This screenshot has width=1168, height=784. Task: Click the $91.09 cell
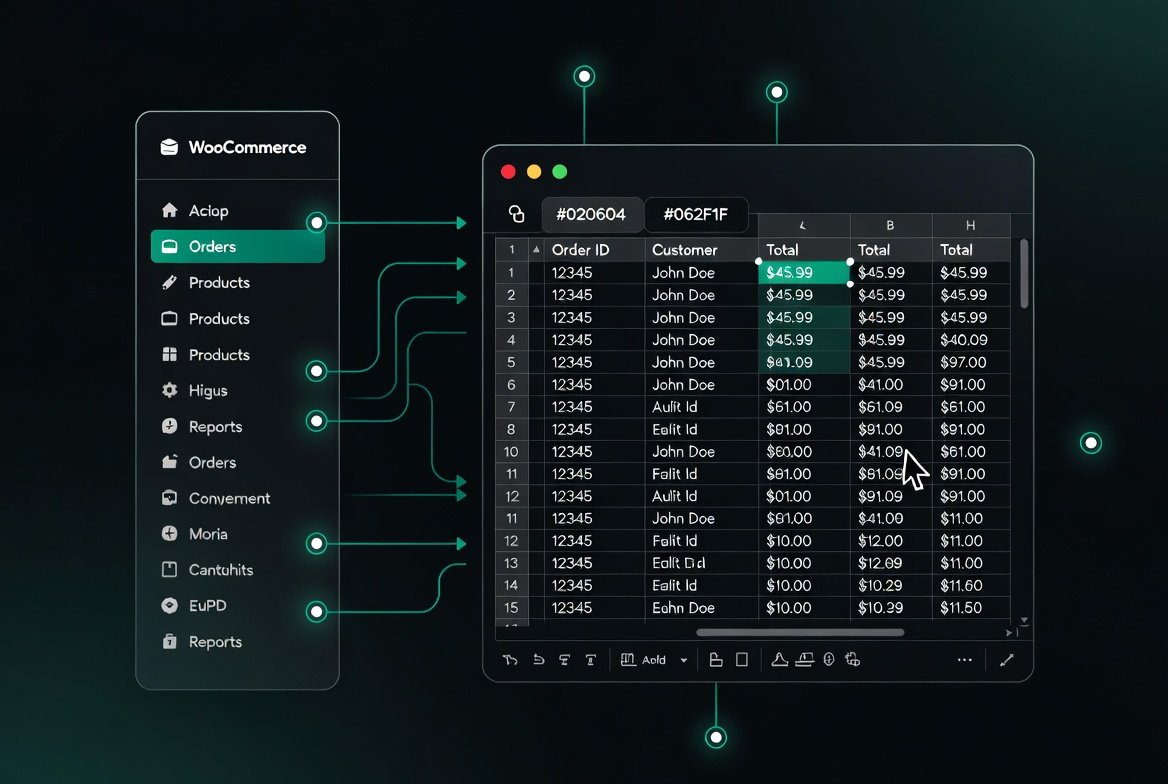point(890,496)
